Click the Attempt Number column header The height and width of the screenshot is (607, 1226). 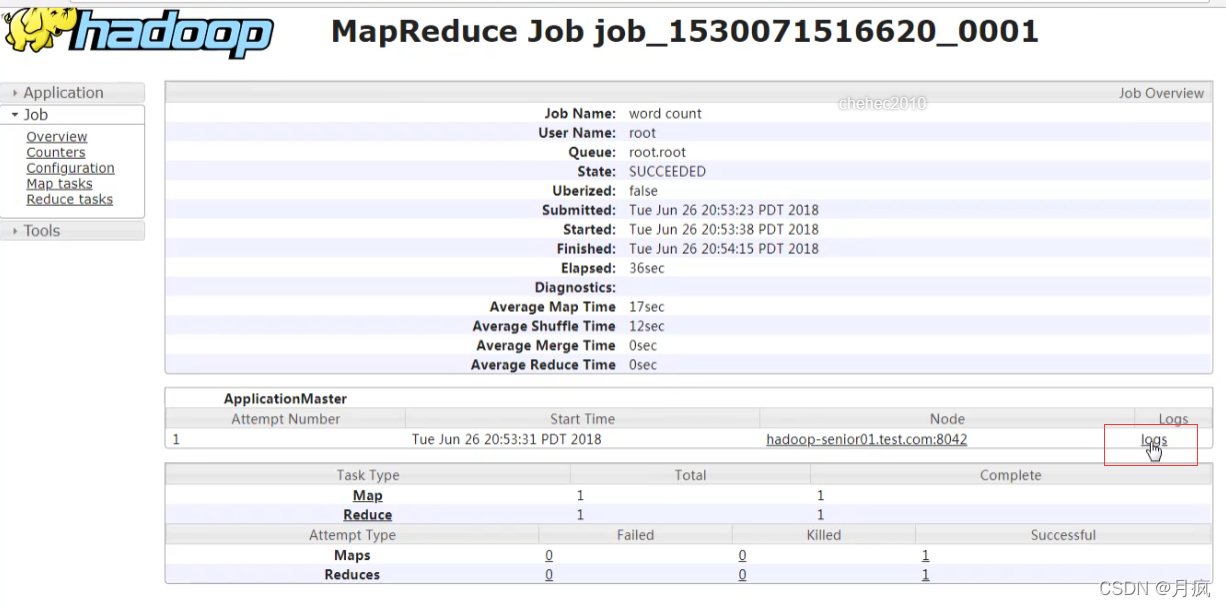(x=286, y=419)
